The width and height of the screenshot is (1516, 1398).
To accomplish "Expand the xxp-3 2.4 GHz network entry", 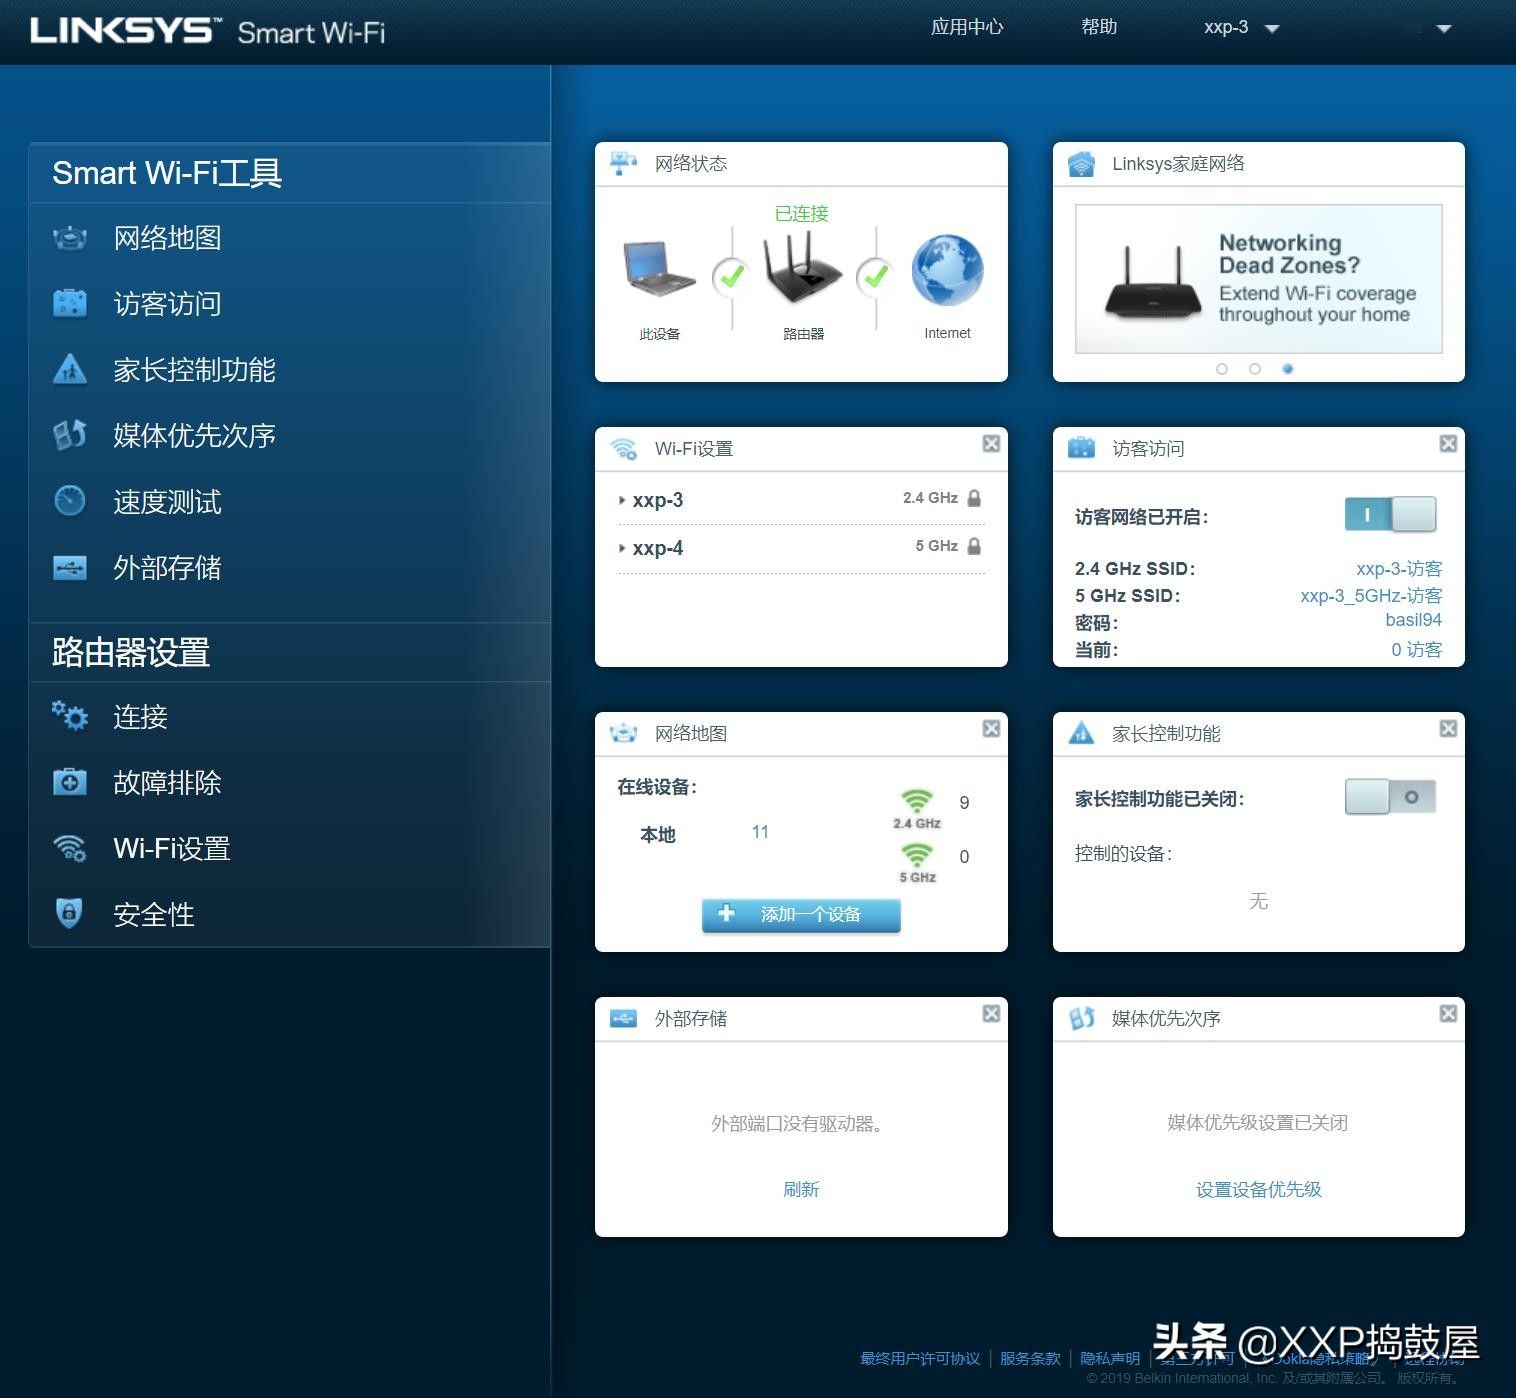I will [657, 500].
